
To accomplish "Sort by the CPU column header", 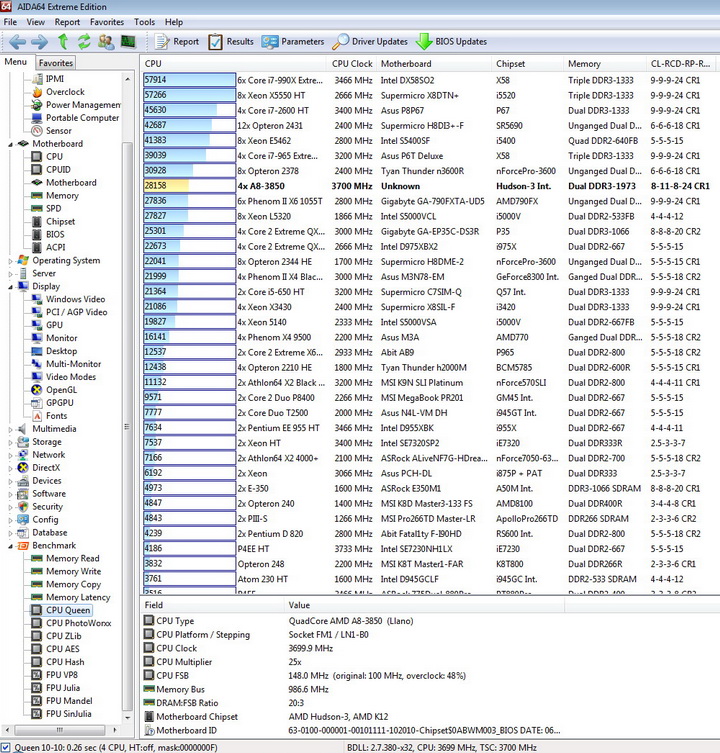I will coord(233,63).
